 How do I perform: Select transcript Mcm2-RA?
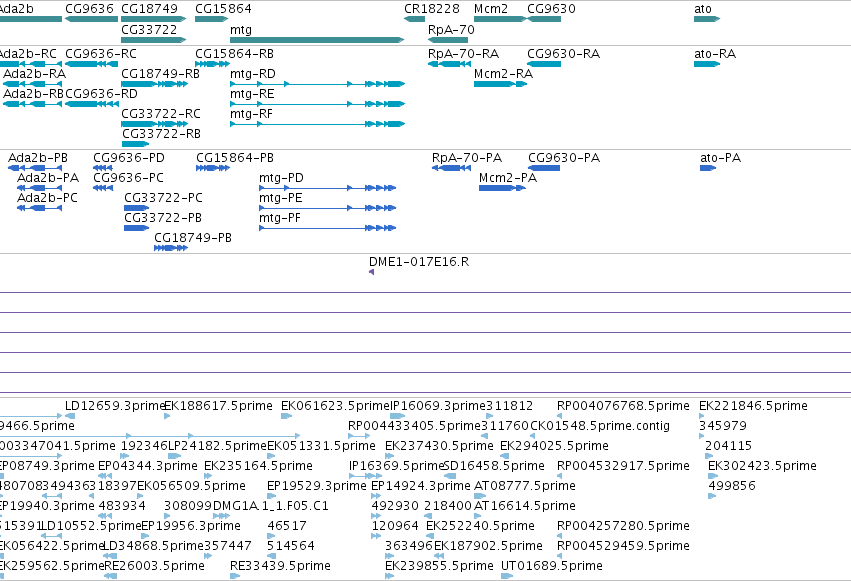500,84
